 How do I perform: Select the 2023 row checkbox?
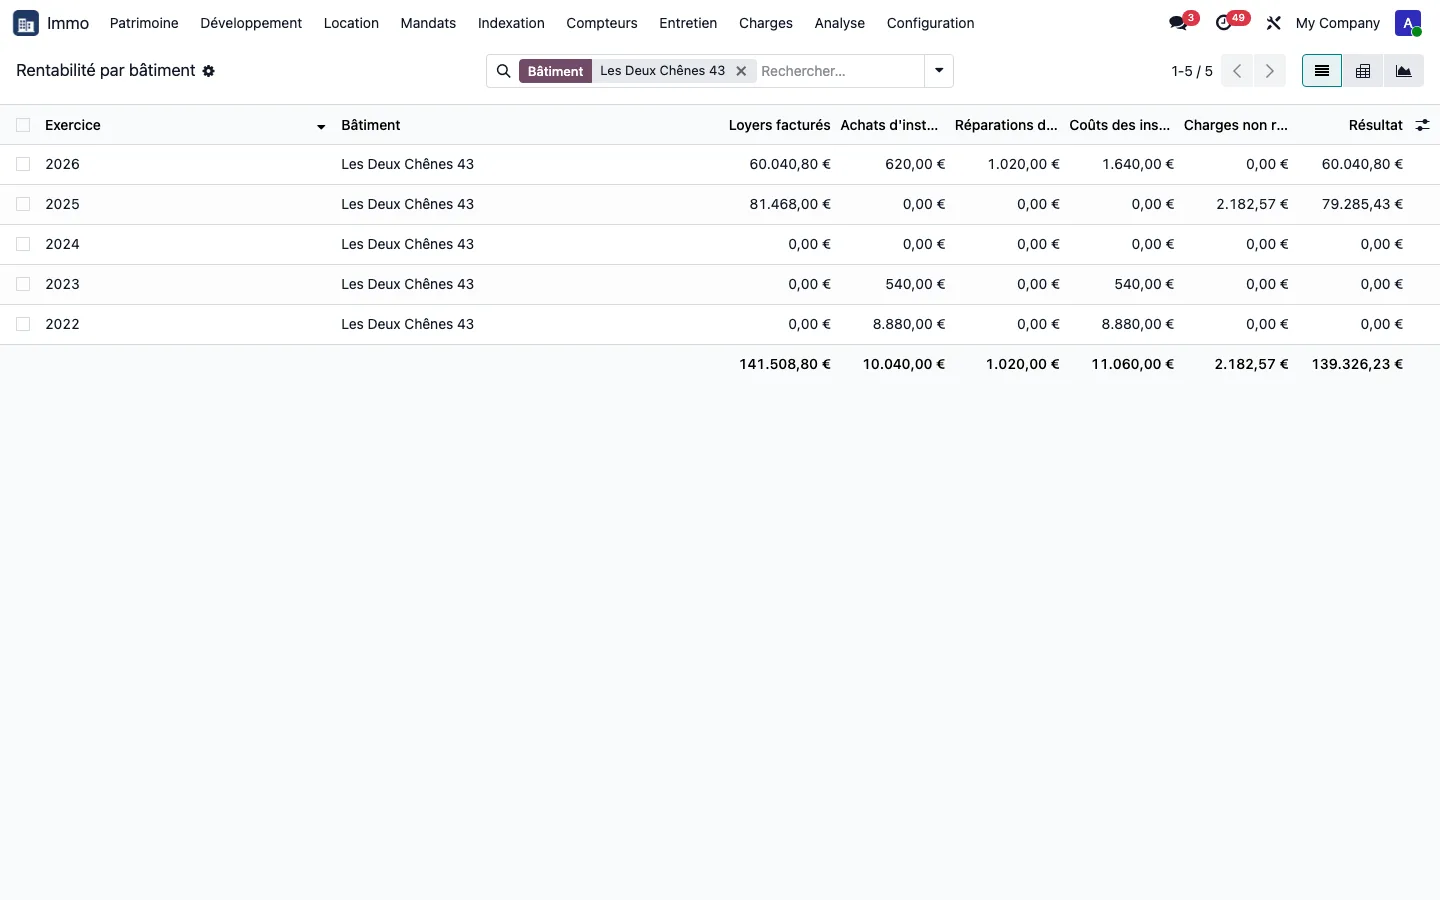point(23,284)
